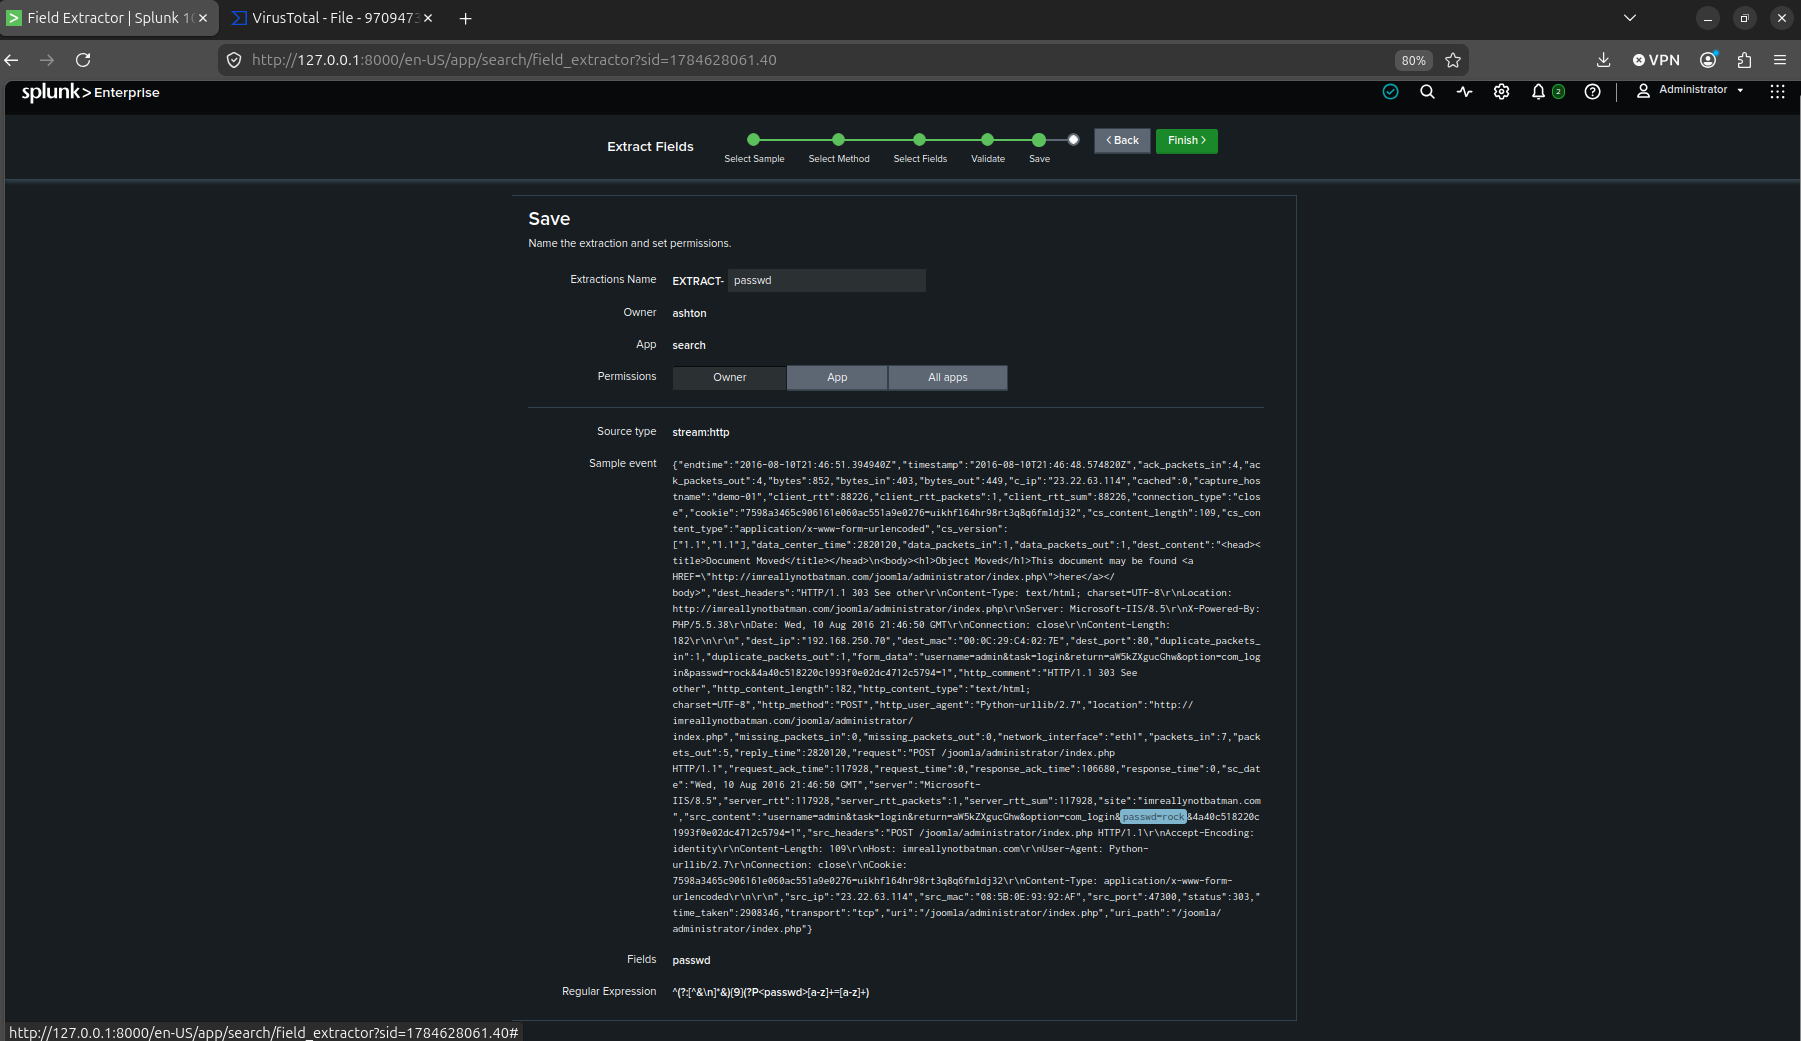
Task: Open the notifications bell icon
Action: [x=1538, y=92]
